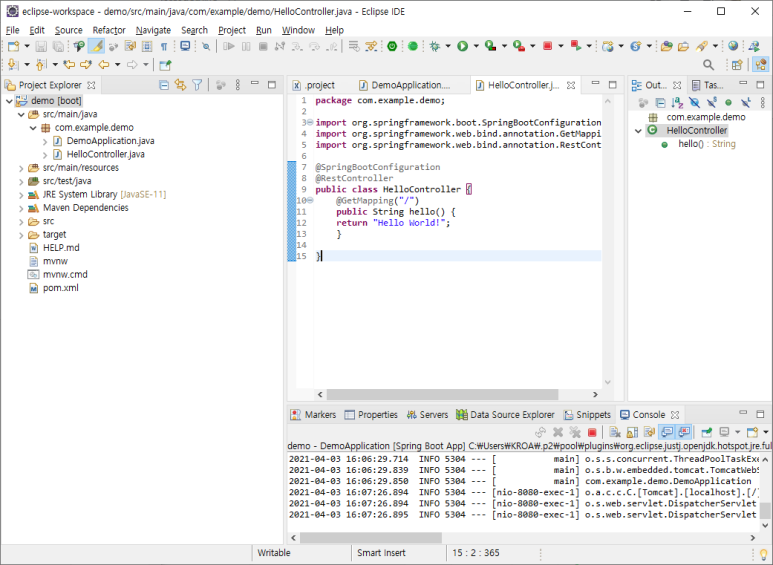Toggle Scroll Lock in Console toolbar

pos(632,432)
